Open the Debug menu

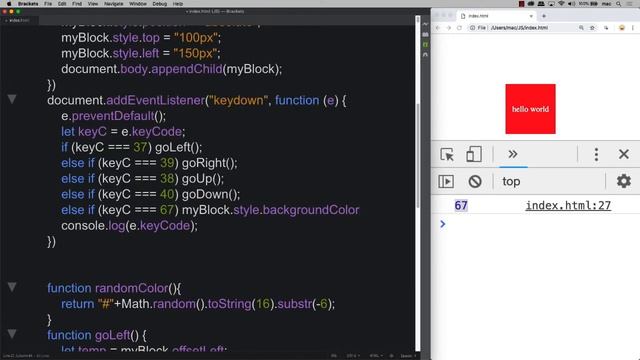[160, 4]
